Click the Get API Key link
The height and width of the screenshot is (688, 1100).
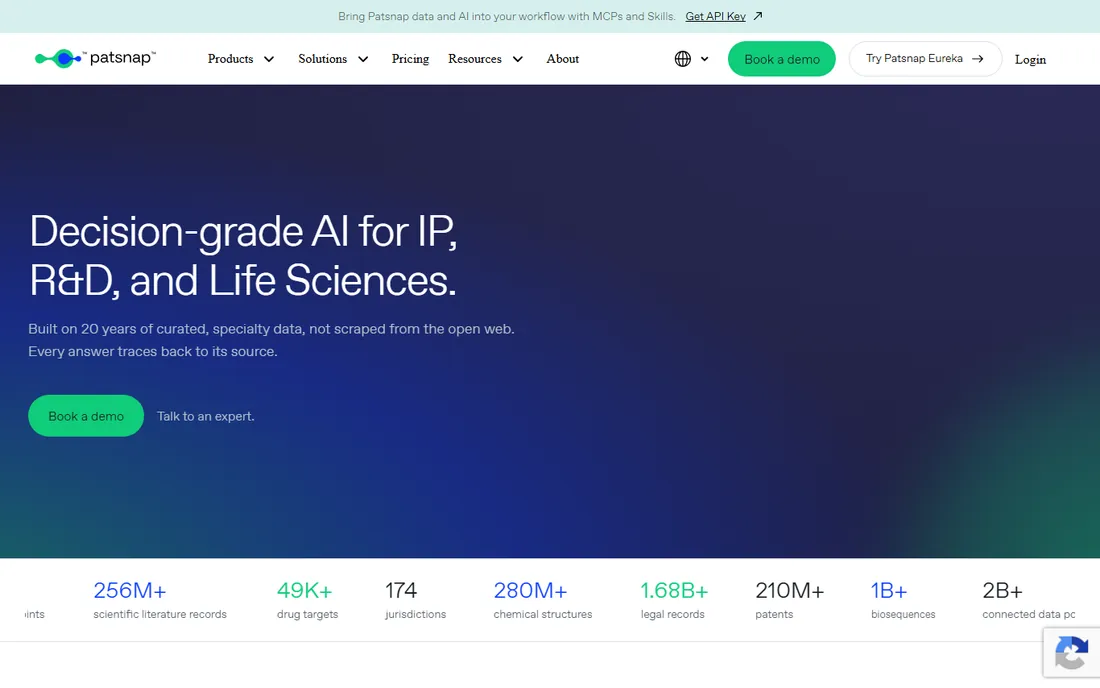coord(715,16)
